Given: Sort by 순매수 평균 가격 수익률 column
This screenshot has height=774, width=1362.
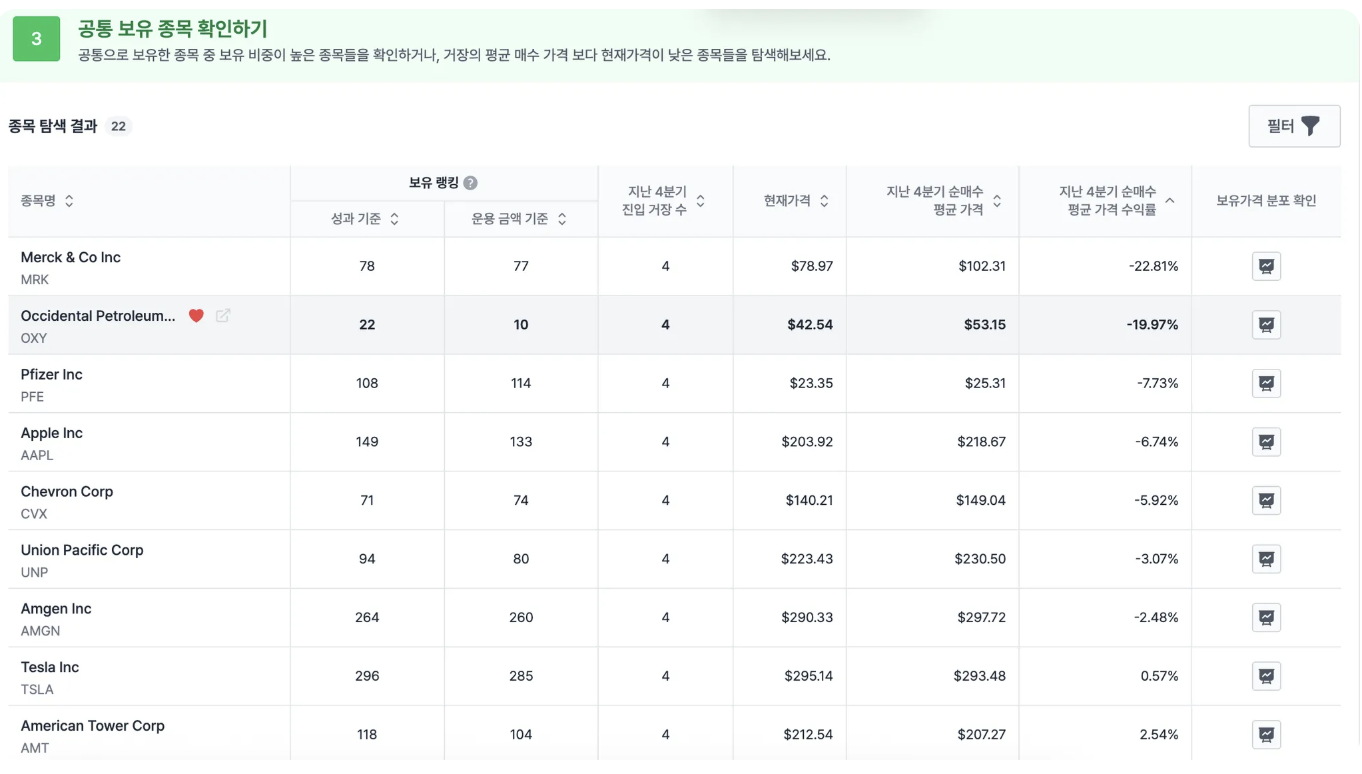Looking at the screenshot, I should (x=1170, y=201).
